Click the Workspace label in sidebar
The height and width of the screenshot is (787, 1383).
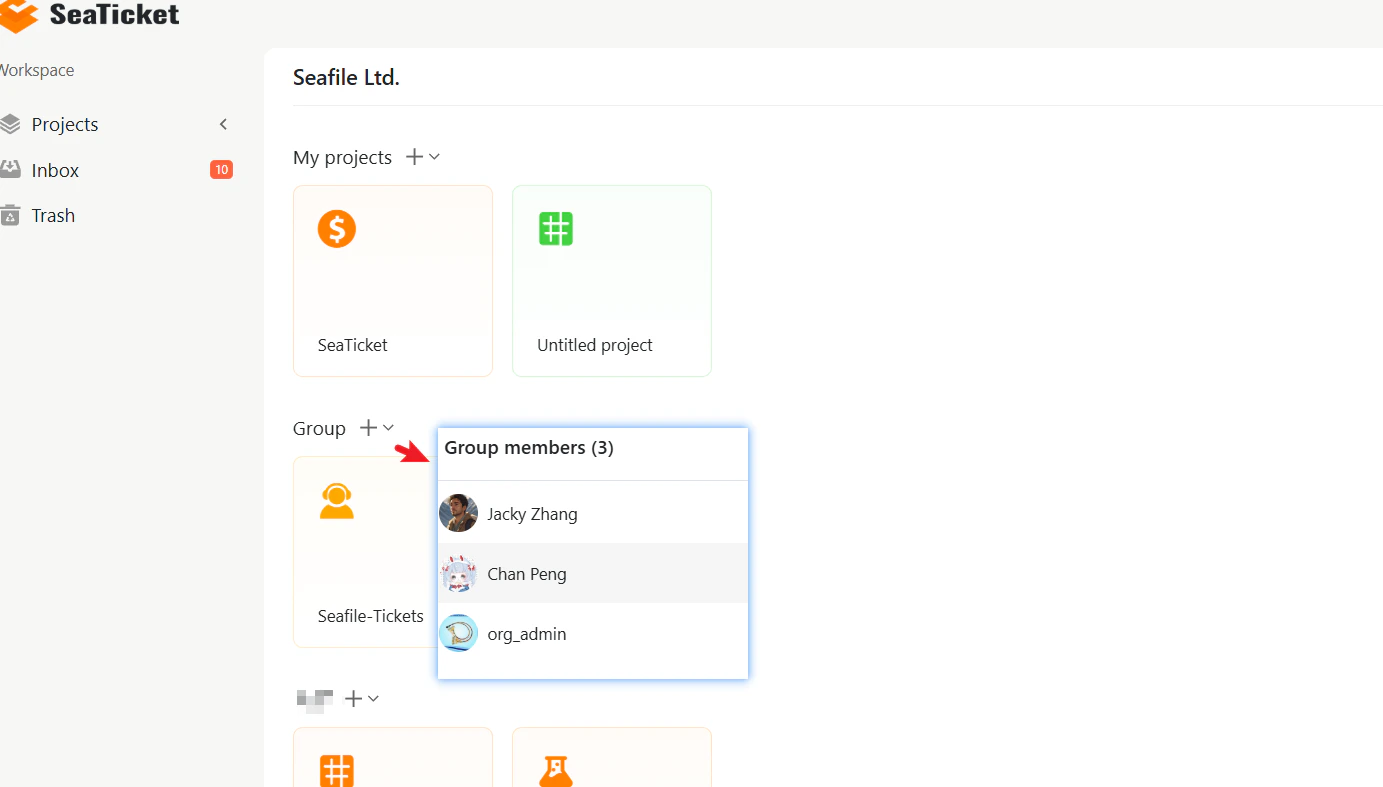pos(37,70)
